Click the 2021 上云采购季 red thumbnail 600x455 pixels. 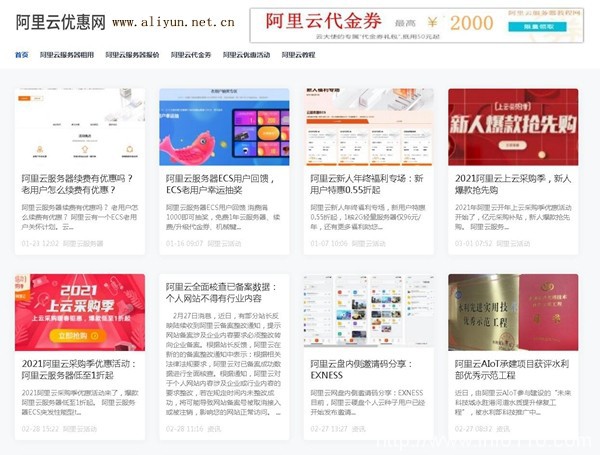pyautogui.click(x=79, y=313)
